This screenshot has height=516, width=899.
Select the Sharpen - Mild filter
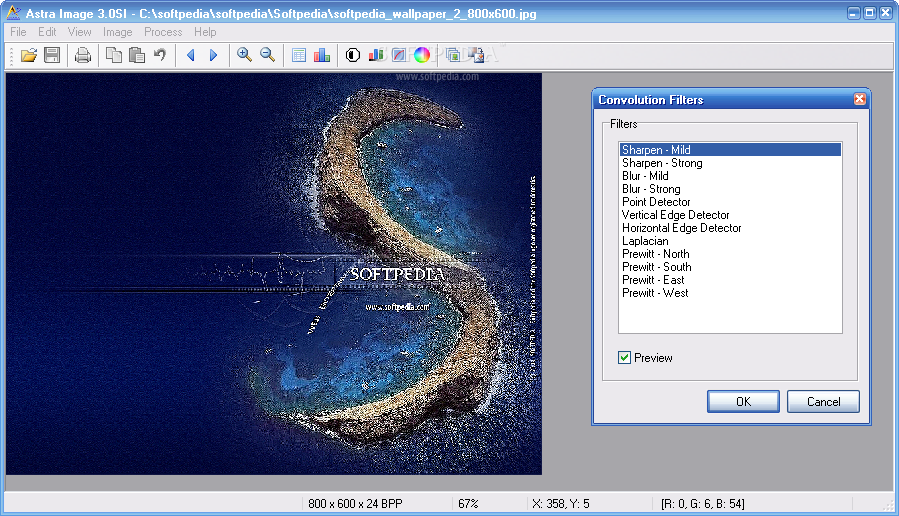click(730, 150)
